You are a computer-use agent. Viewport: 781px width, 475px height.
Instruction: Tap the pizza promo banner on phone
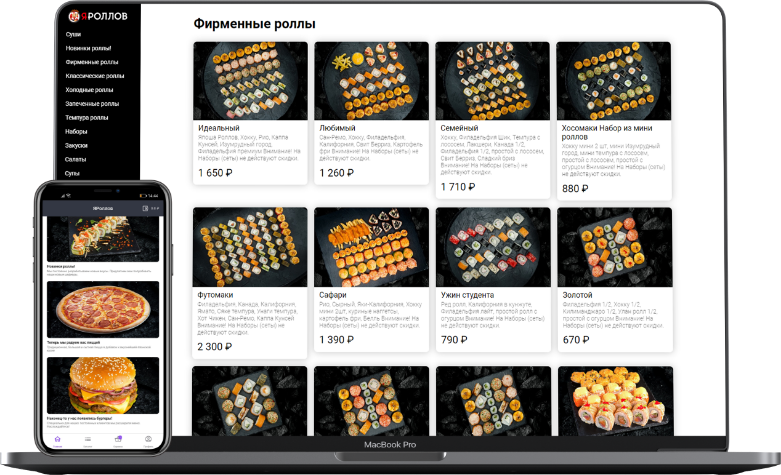[x=103, y=310]
